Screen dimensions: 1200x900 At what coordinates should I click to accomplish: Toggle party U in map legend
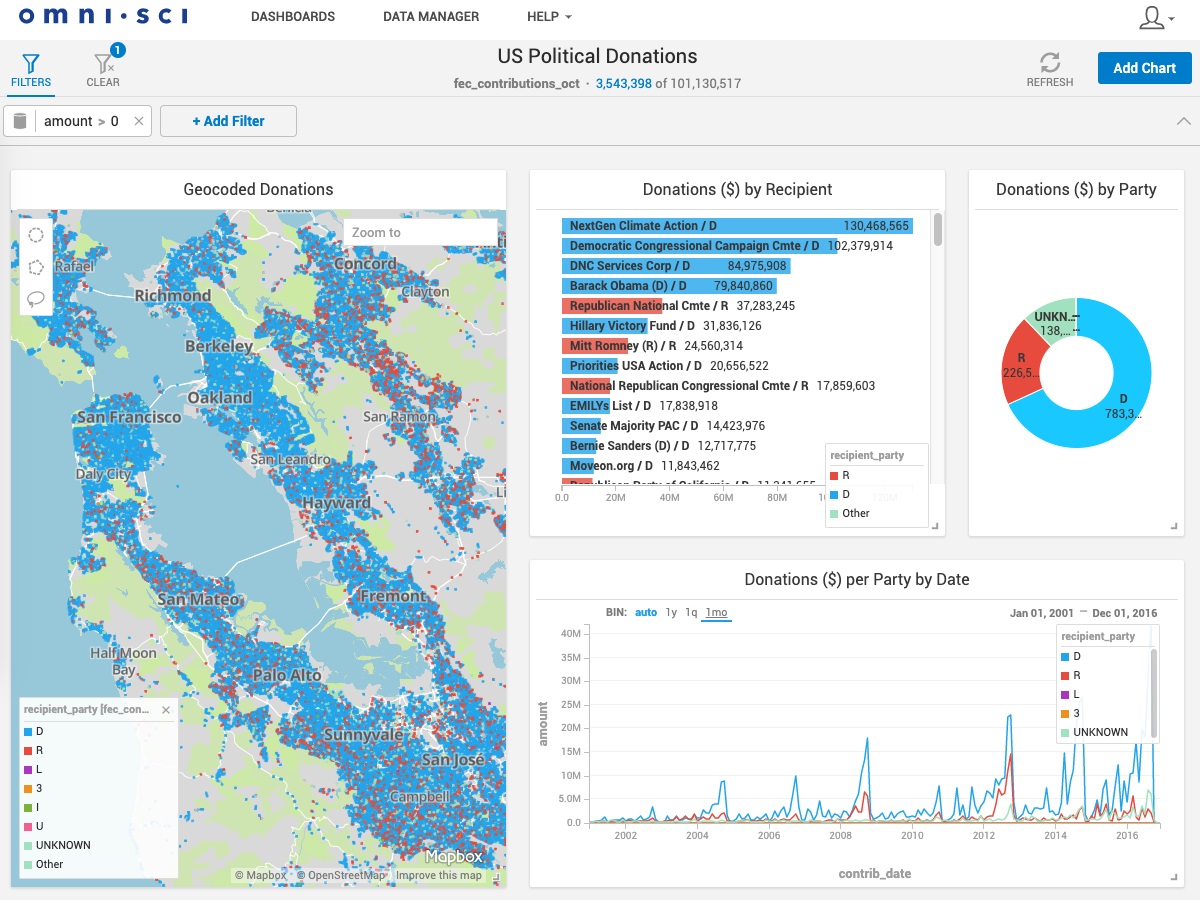[x=34, y=826]
